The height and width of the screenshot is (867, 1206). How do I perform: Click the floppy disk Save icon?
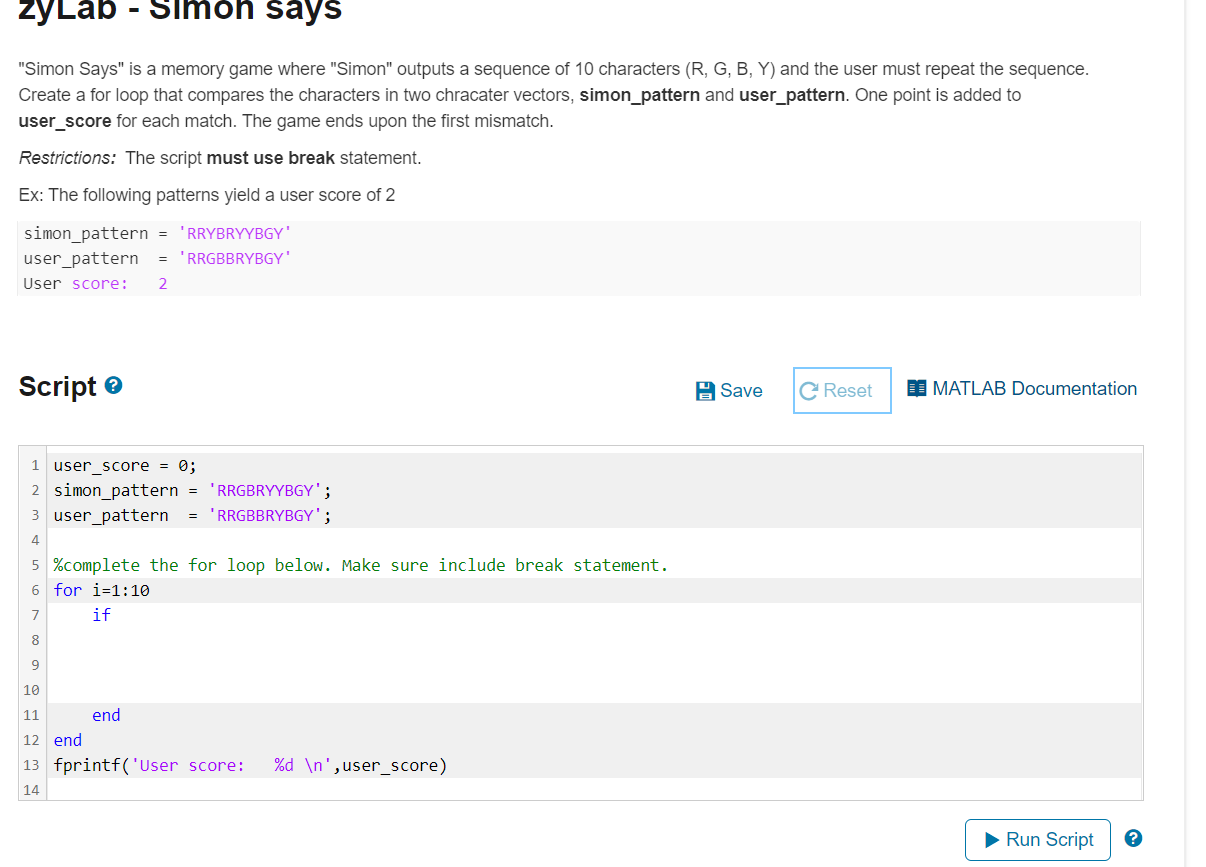pos(705,391)
